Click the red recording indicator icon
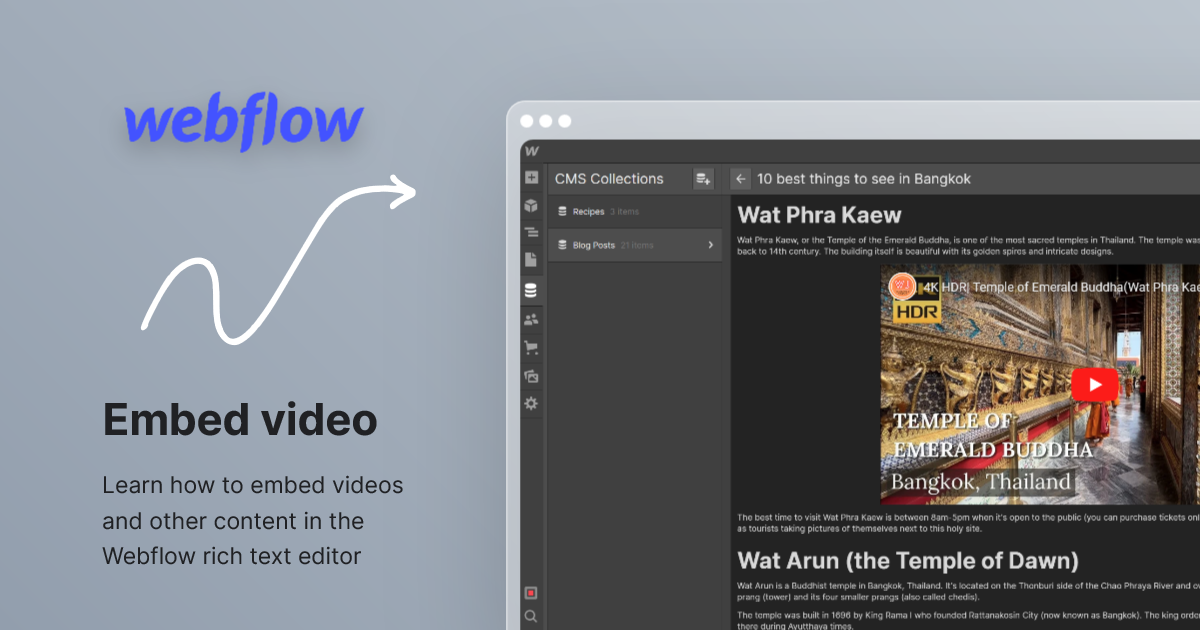This screenshot has width=1200, height=630. click(531, 592)
